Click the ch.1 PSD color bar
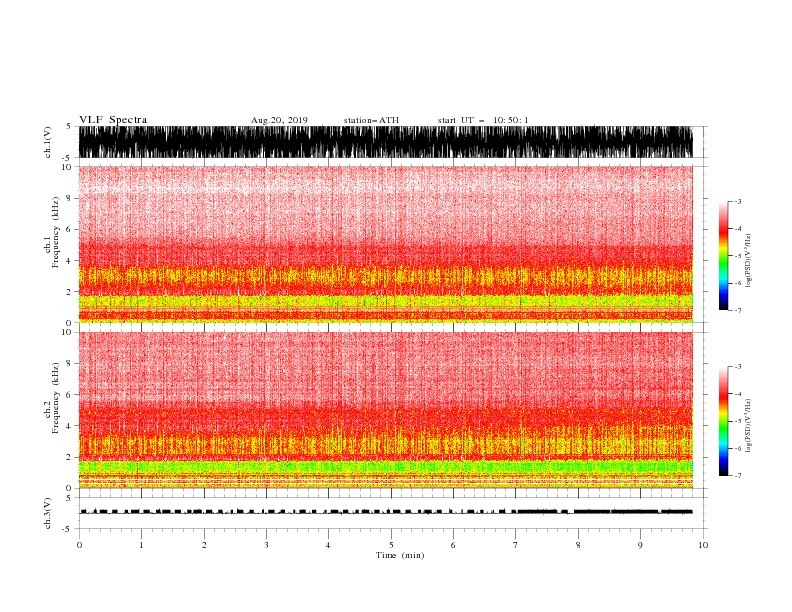The width and height of the screenshot is (792, 612). (x=723, y=255)
